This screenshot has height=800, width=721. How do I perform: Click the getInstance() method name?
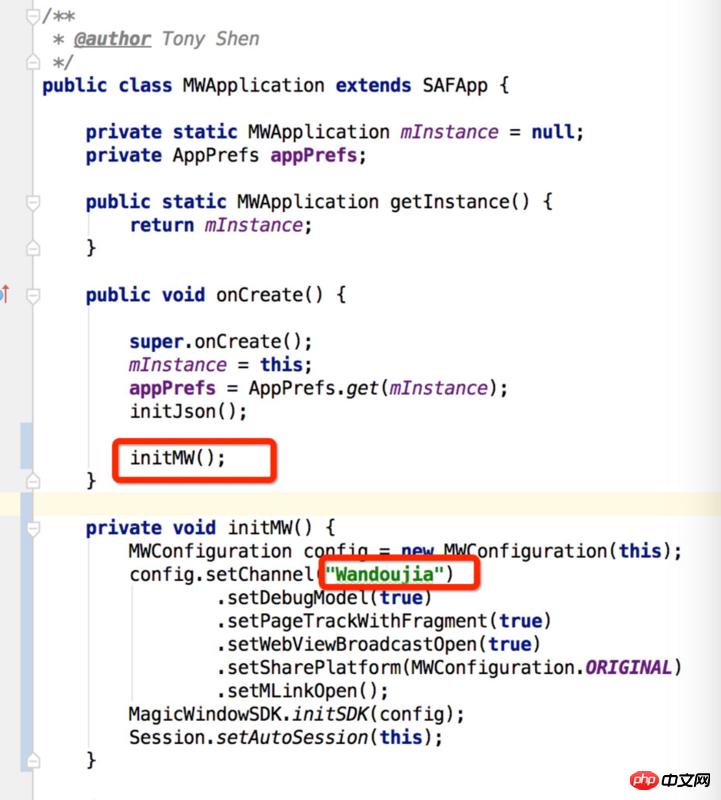tap(460, 202)
